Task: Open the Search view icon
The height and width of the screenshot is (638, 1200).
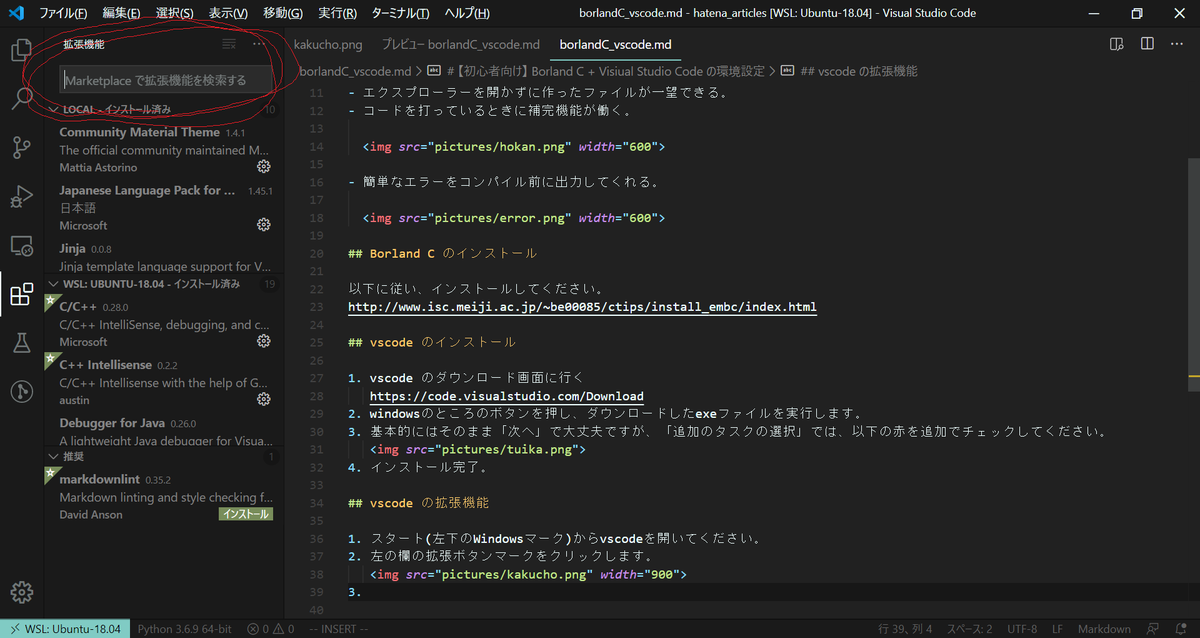Action: [22, 98]
